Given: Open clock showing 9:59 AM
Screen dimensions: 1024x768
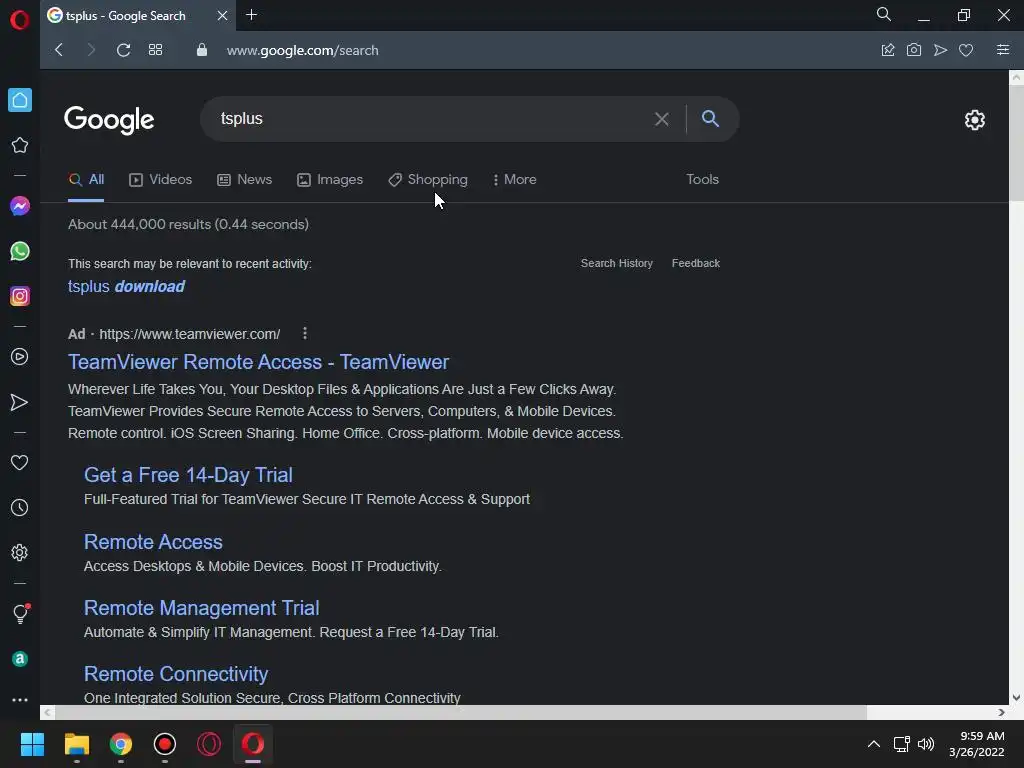Looking at the screenshot, I should coord(976,744).
